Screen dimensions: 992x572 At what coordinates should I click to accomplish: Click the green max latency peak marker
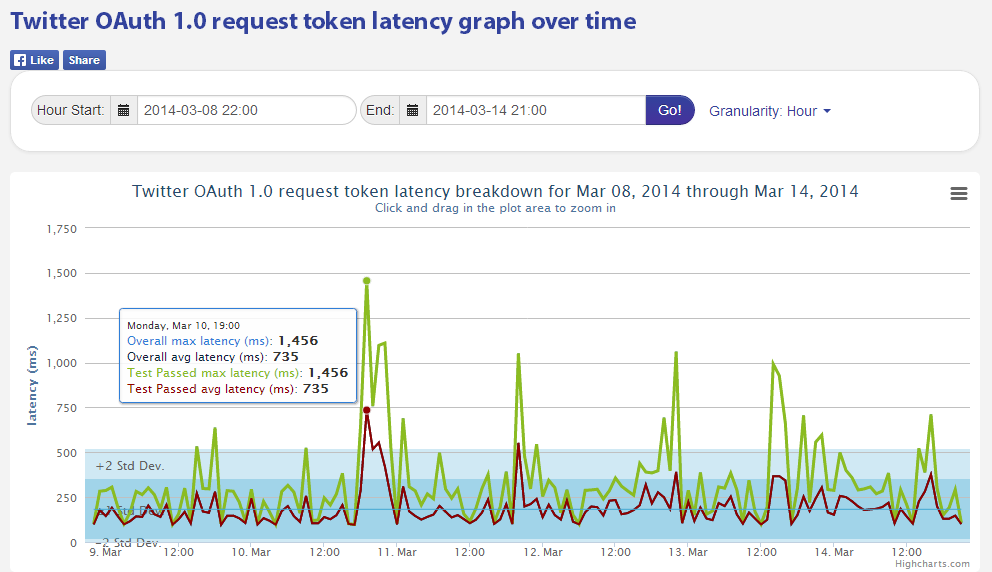[366, 281]
